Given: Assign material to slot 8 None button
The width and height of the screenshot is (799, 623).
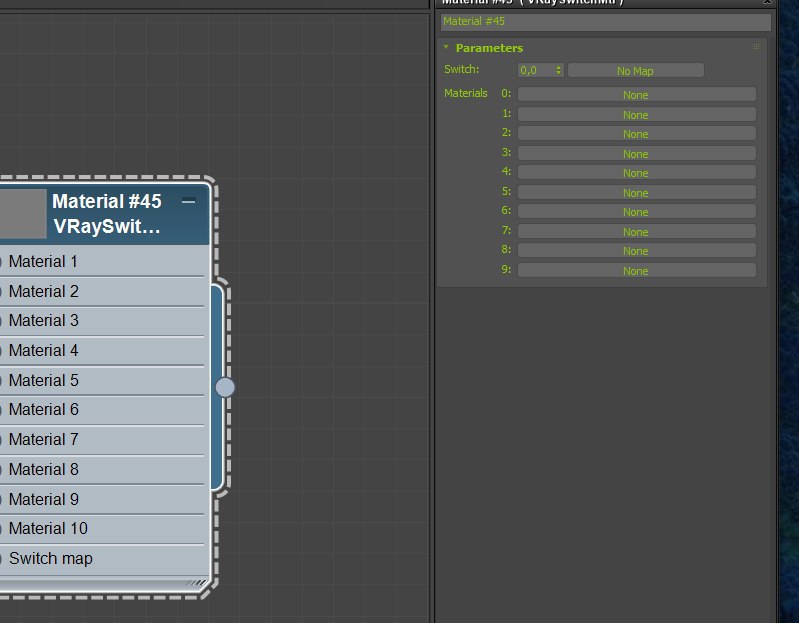Looking at the screenshot, I should click(x=636, y=251).
